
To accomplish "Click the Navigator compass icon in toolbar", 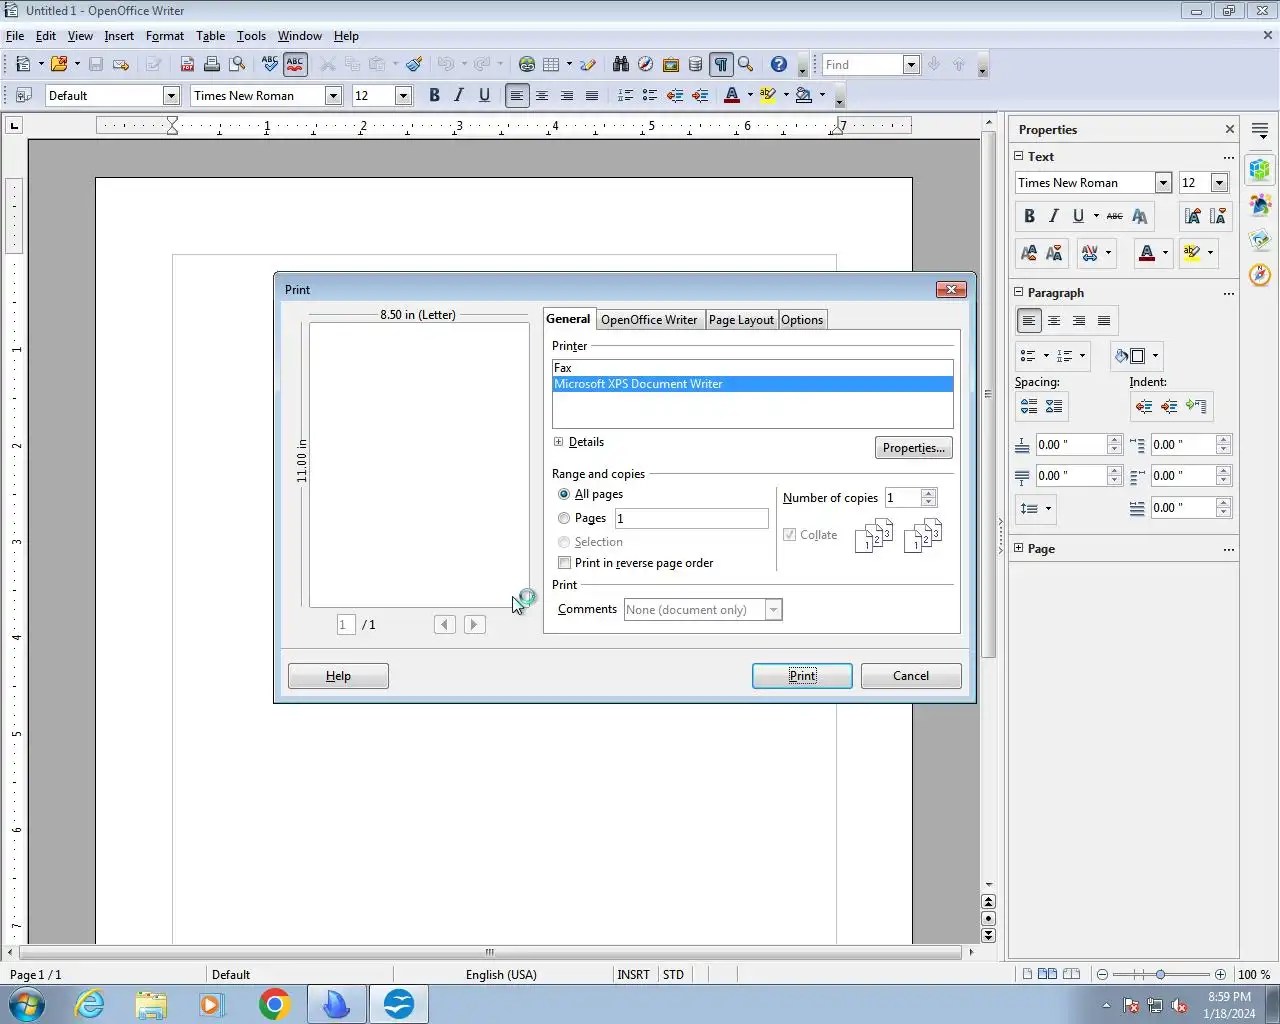I will click(x=646, y=64).
